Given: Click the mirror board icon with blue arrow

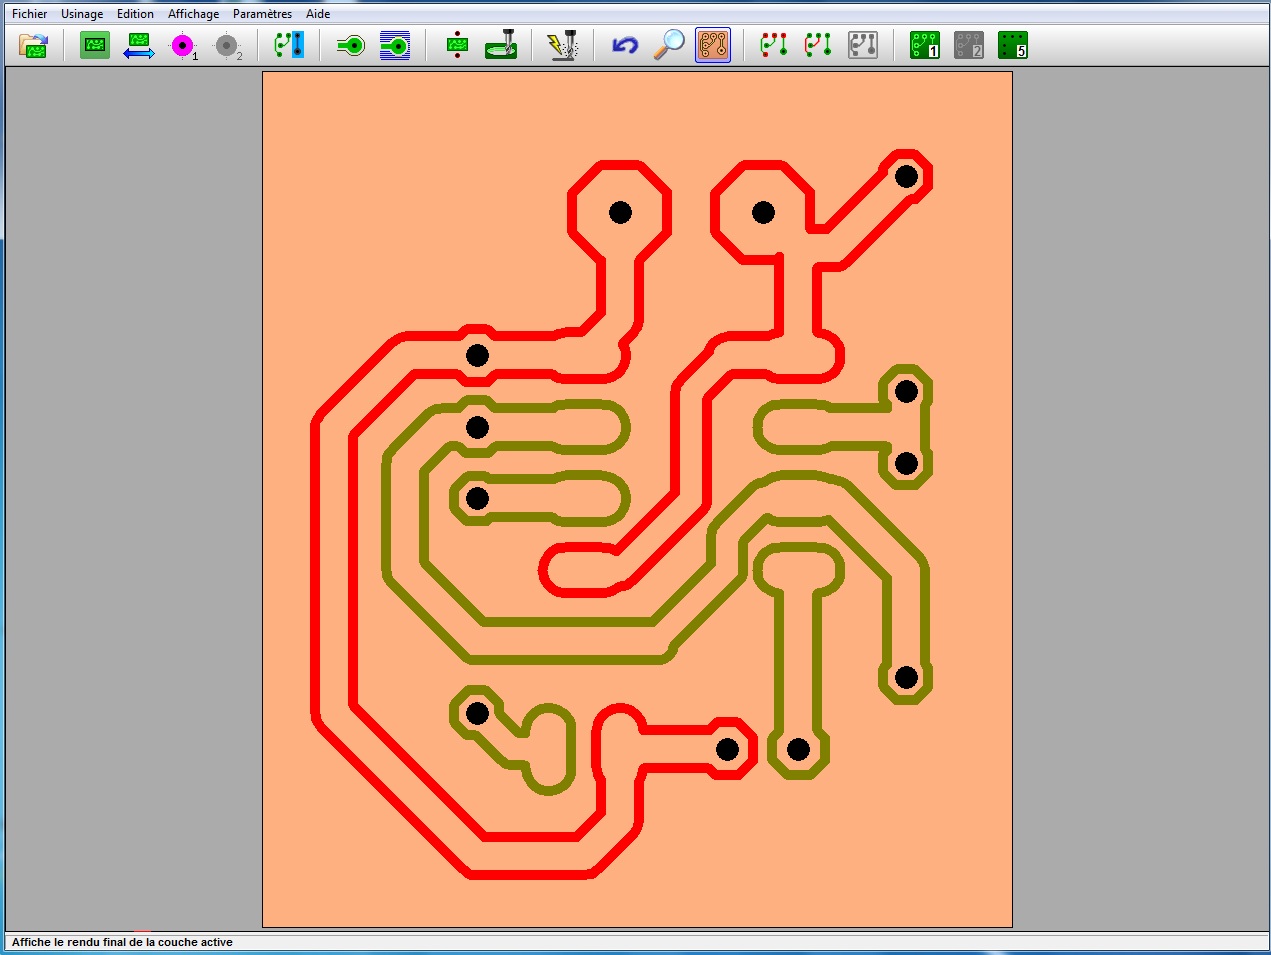Looking at the screenshot, I should [x=139, y=46].
